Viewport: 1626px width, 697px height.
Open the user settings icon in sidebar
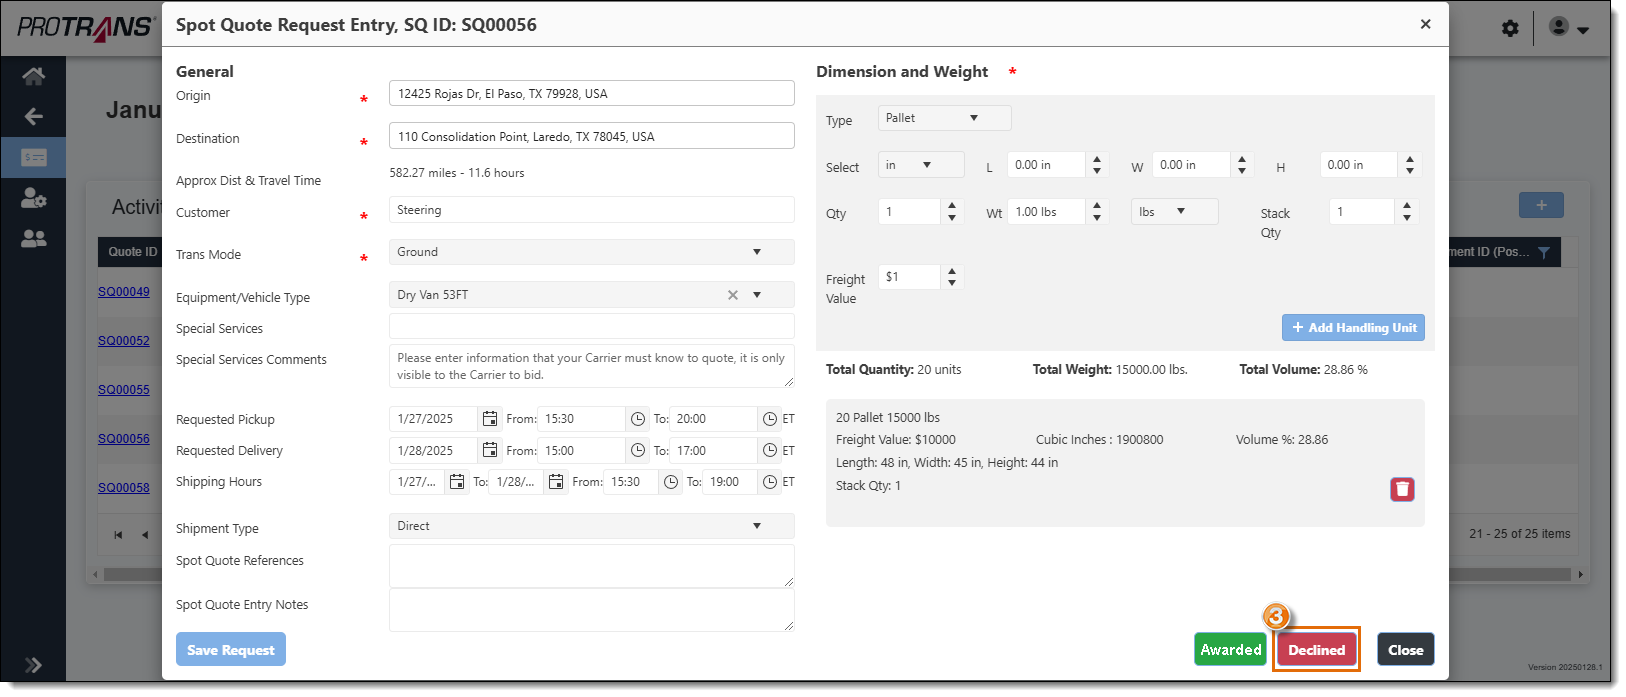click(x=33, y=198)
